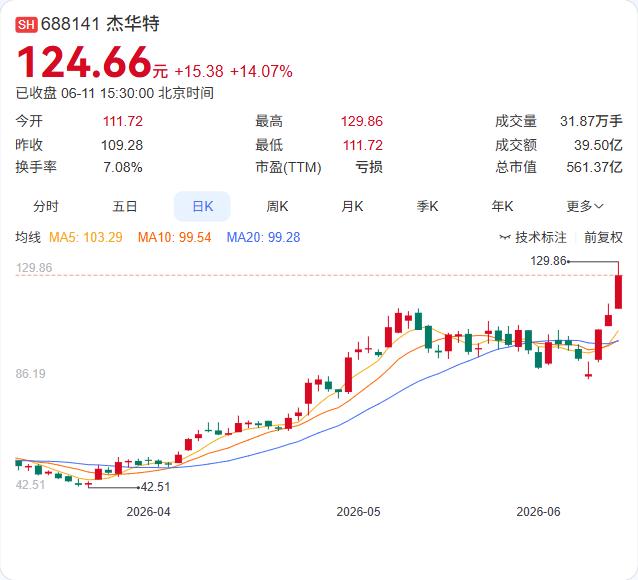Click the 42.51 low marker on chart
Screen dimensions: 638x580
(155, 487)
